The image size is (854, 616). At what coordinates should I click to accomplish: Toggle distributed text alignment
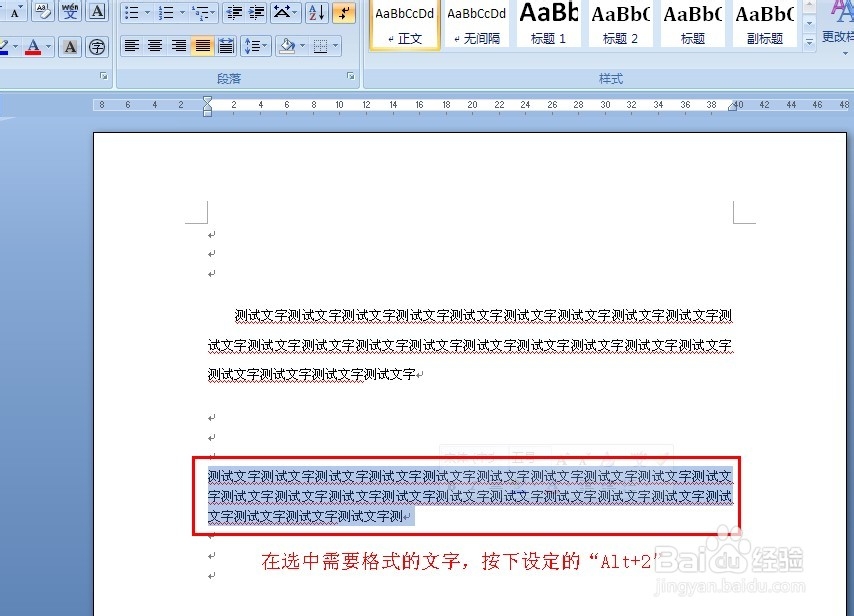pyautogui.click(x=225, y=45)
